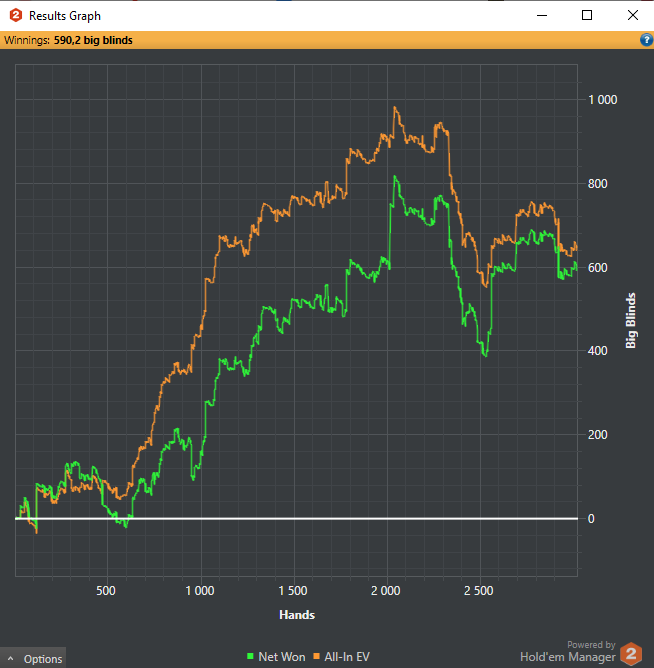Image resolution: width=654 pixels, height=668 pixels.
Task: Click the All-In EV legend label
Action: 347,657
